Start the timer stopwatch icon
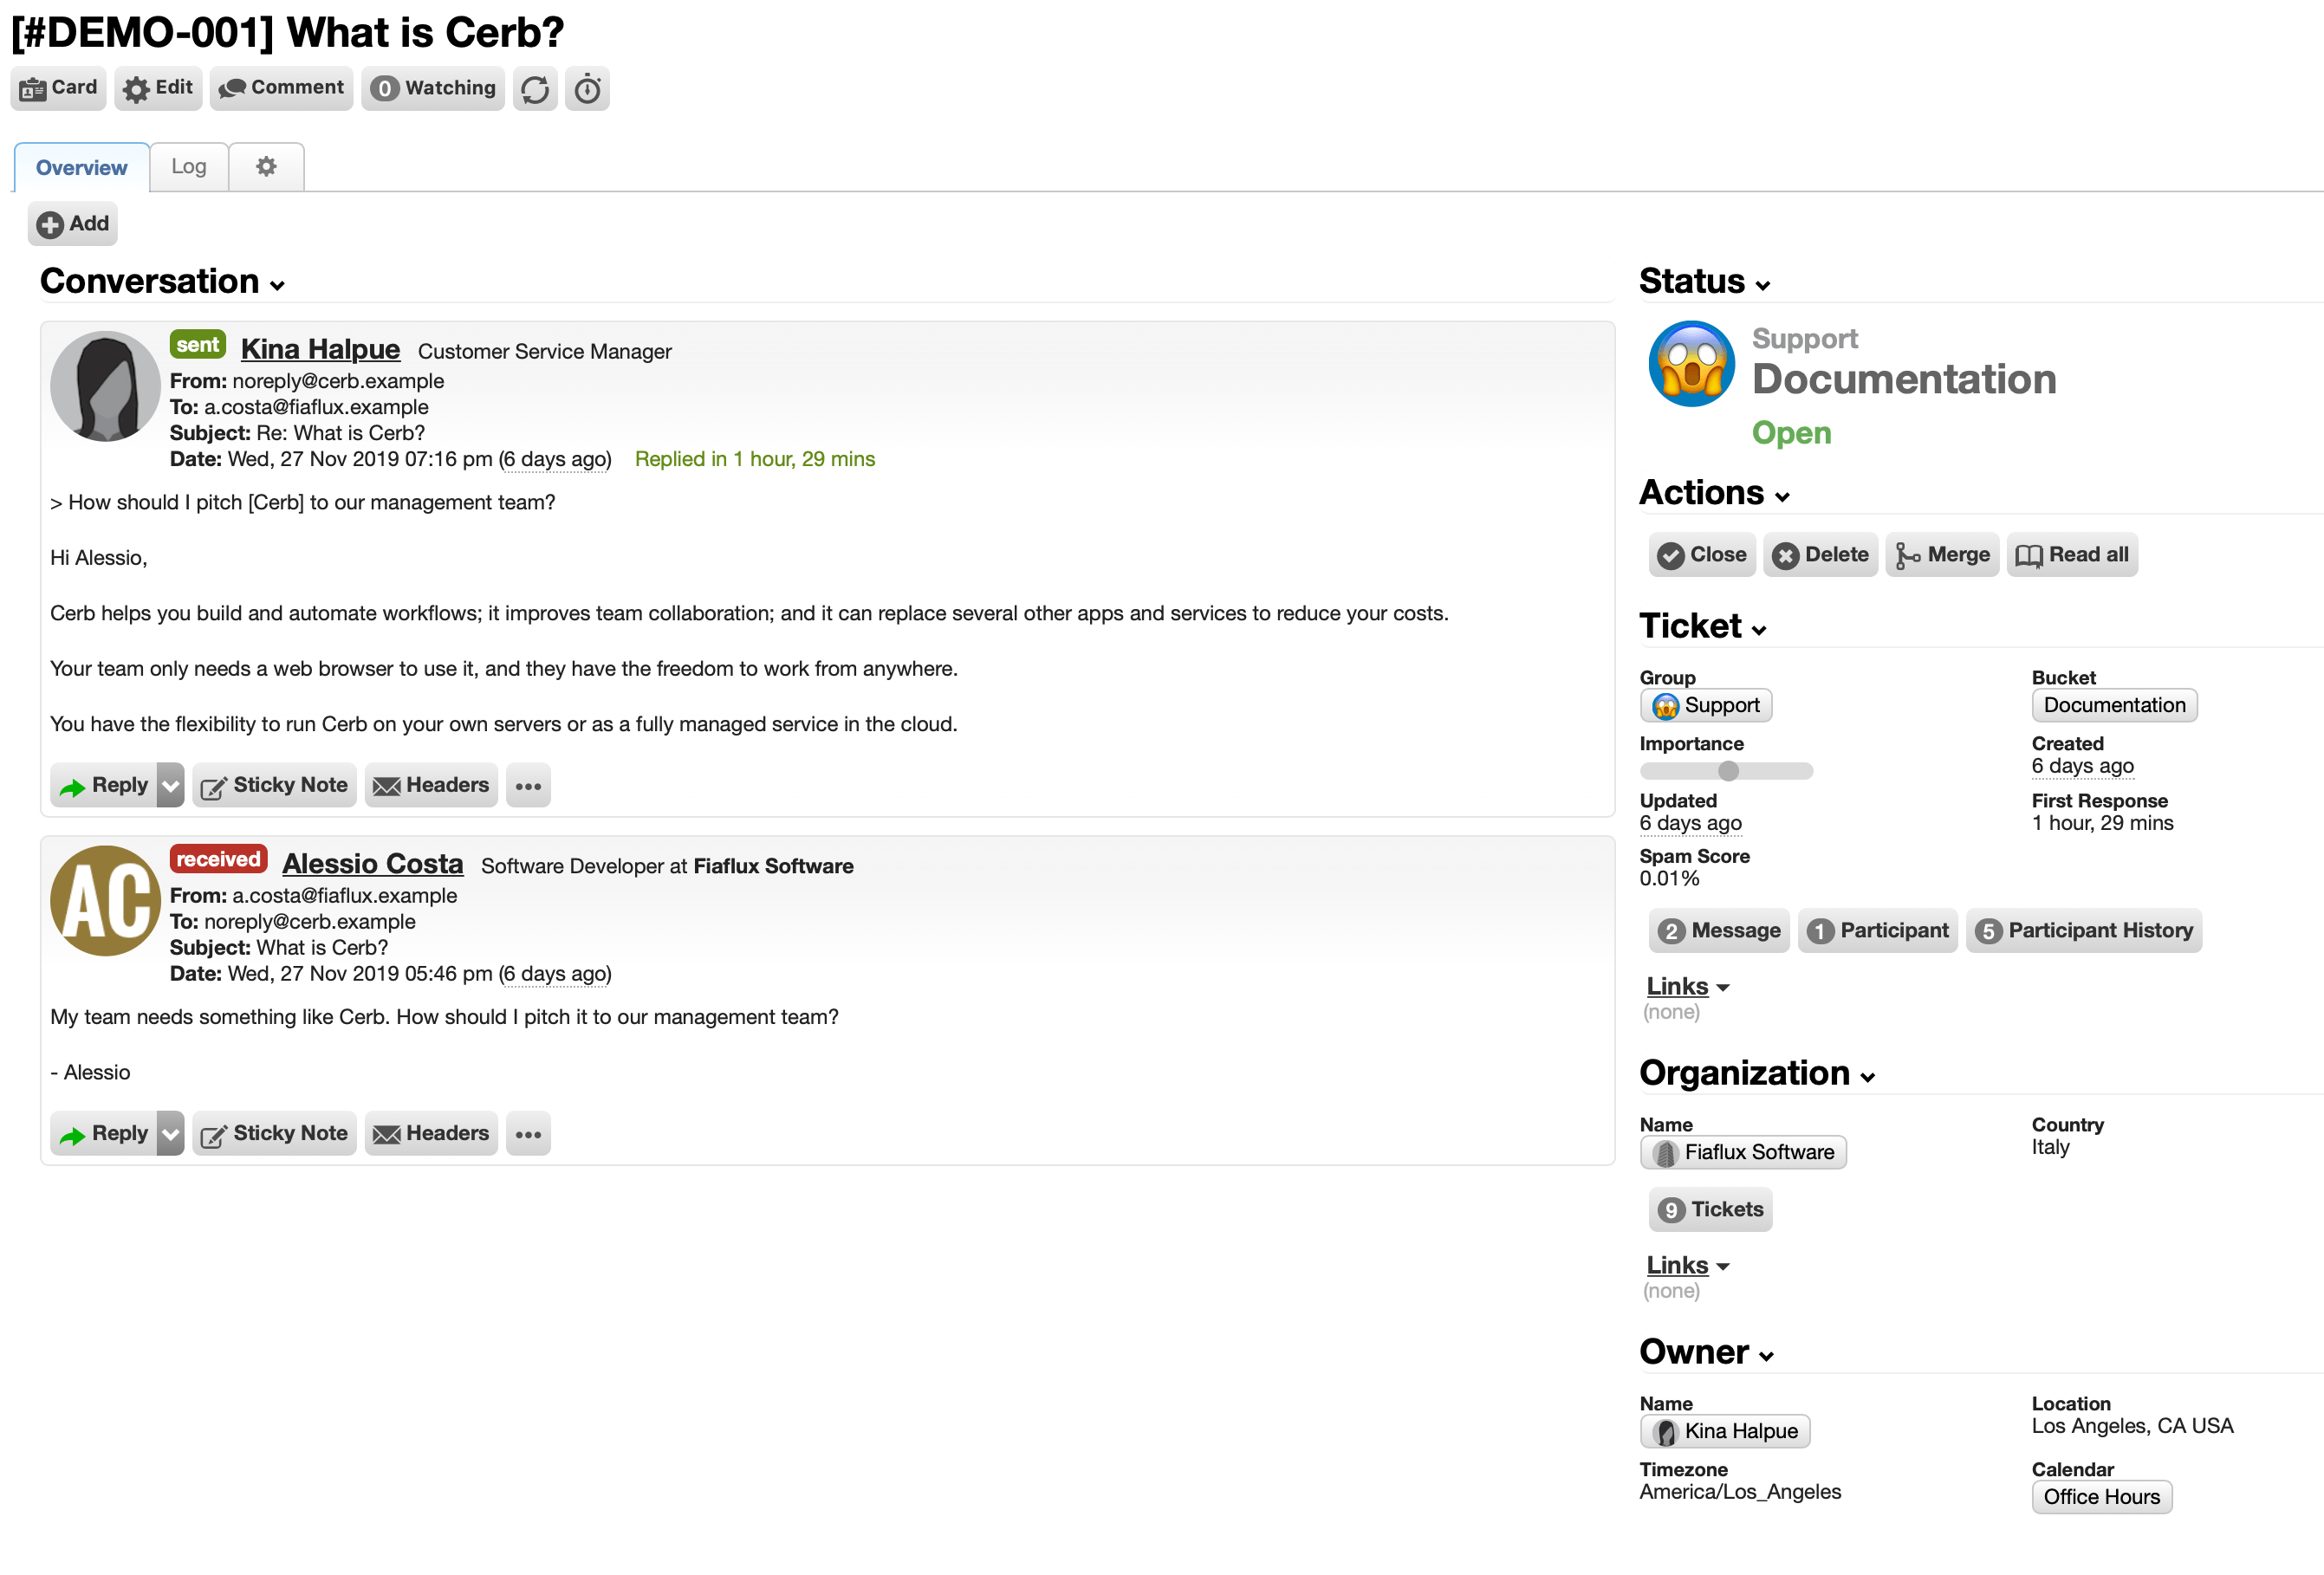Screen dimensions: 2324x1575 tap(587, 89)
